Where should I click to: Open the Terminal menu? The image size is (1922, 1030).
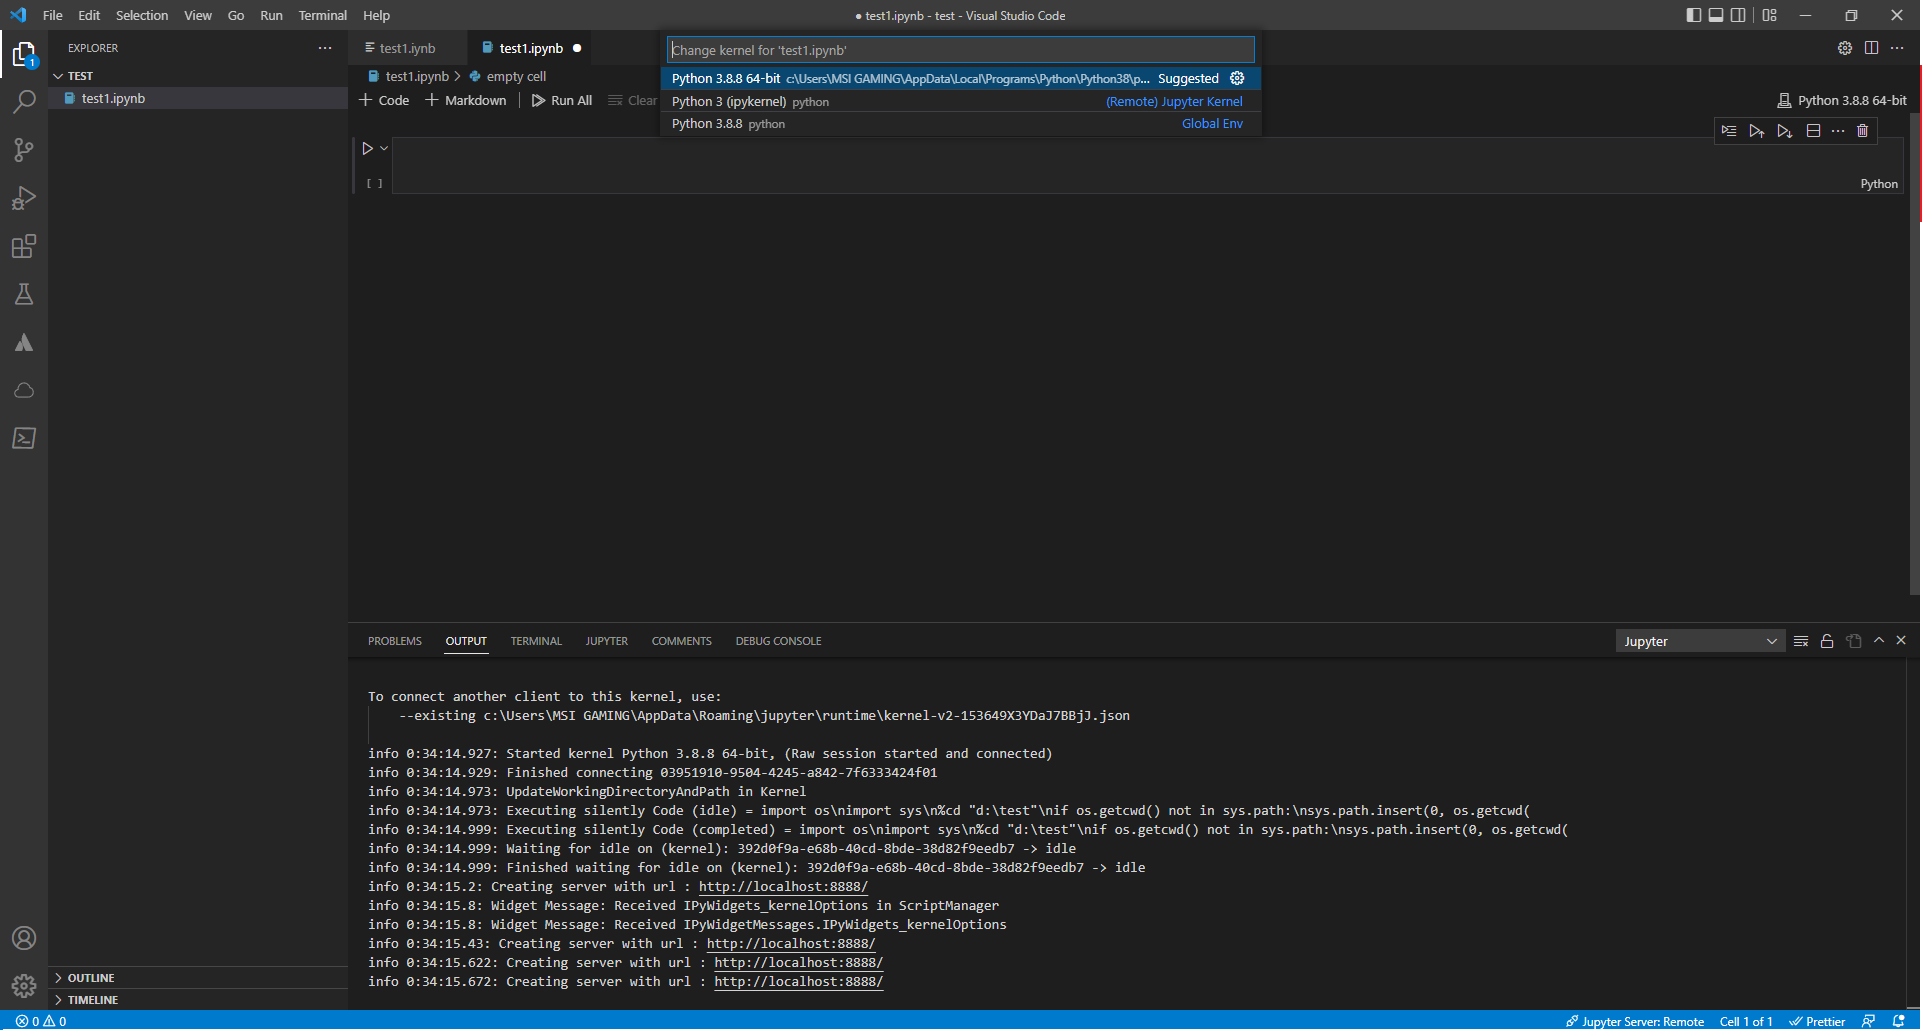tap(322, 15)
